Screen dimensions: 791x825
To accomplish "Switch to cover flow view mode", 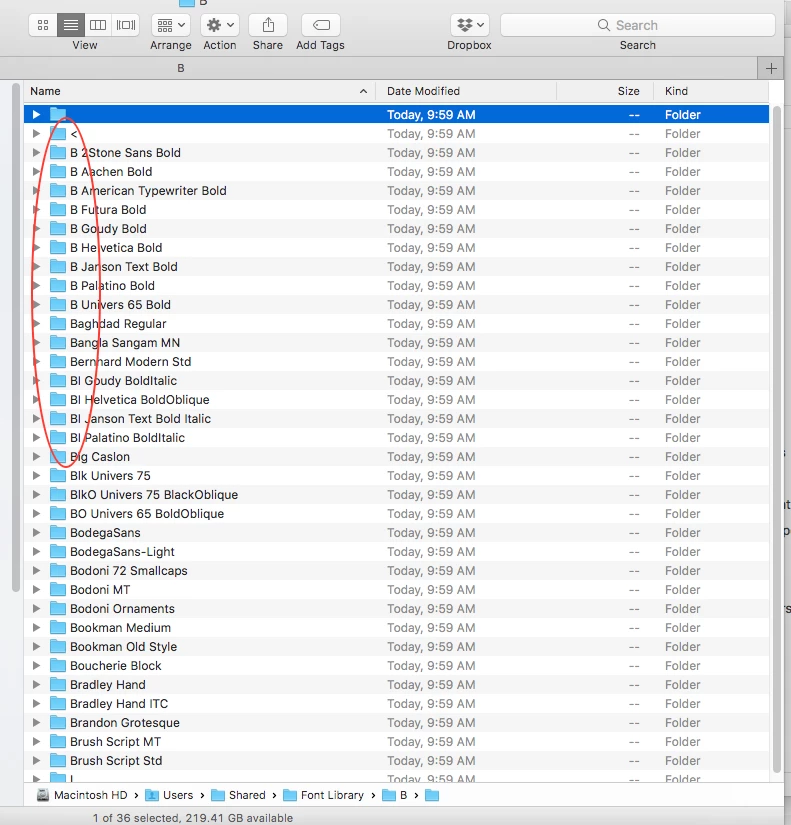I will coord(125,25).
